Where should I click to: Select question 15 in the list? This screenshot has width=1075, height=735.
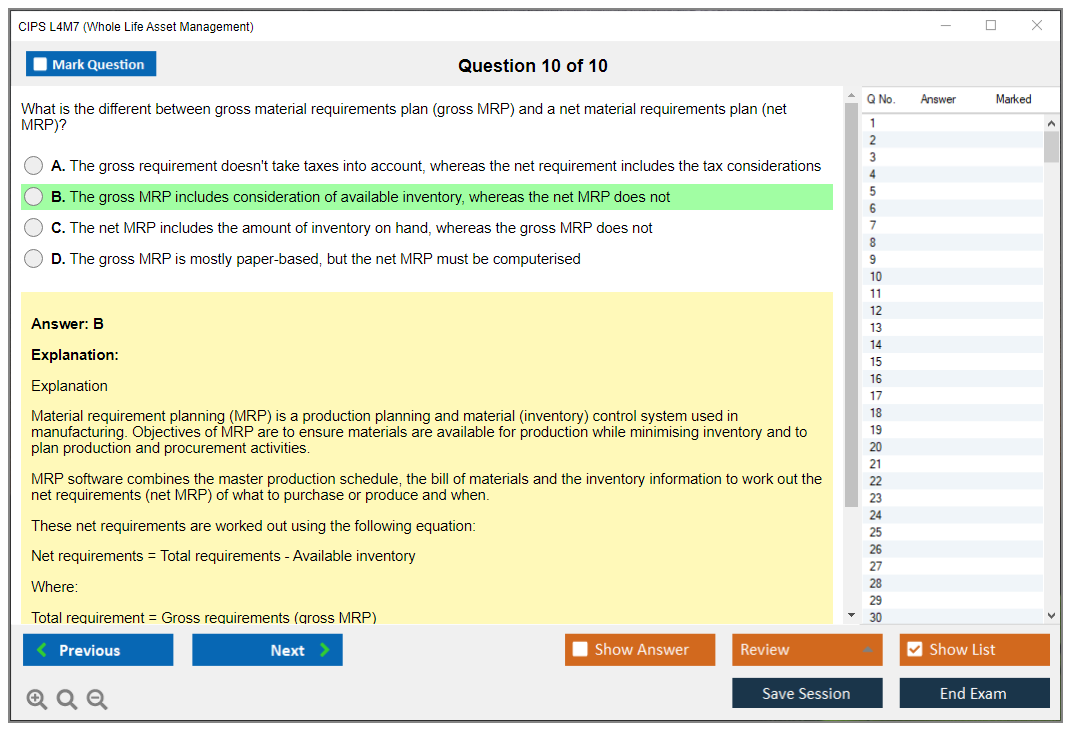[876, 362]
